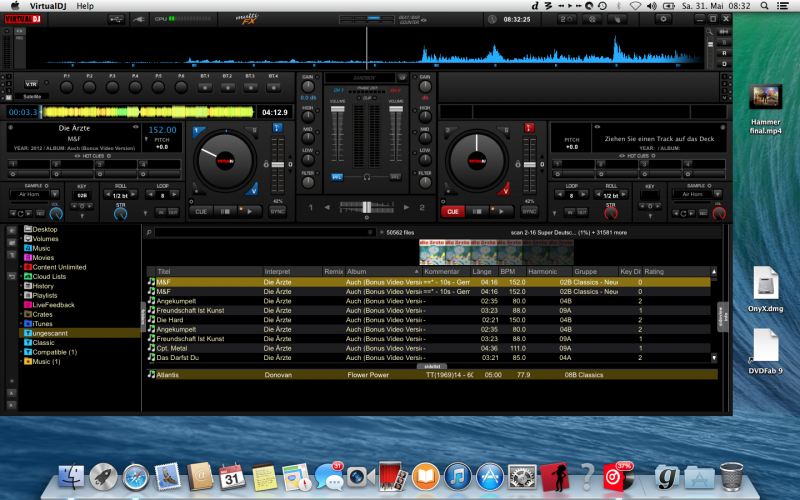Click the red deck 2 selector above pitch fader
The height and width of the screenshot is (500, 800).
[x=529, y=128]
